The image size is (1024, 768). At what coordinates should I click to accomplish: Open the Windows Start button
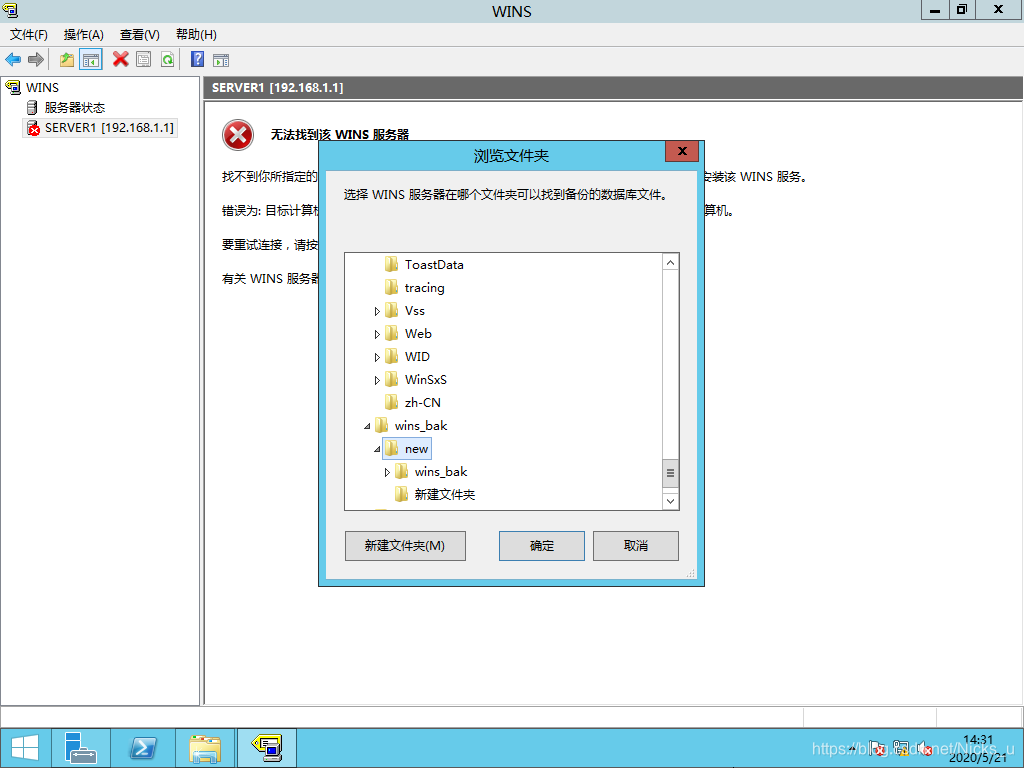pos(25,748)
